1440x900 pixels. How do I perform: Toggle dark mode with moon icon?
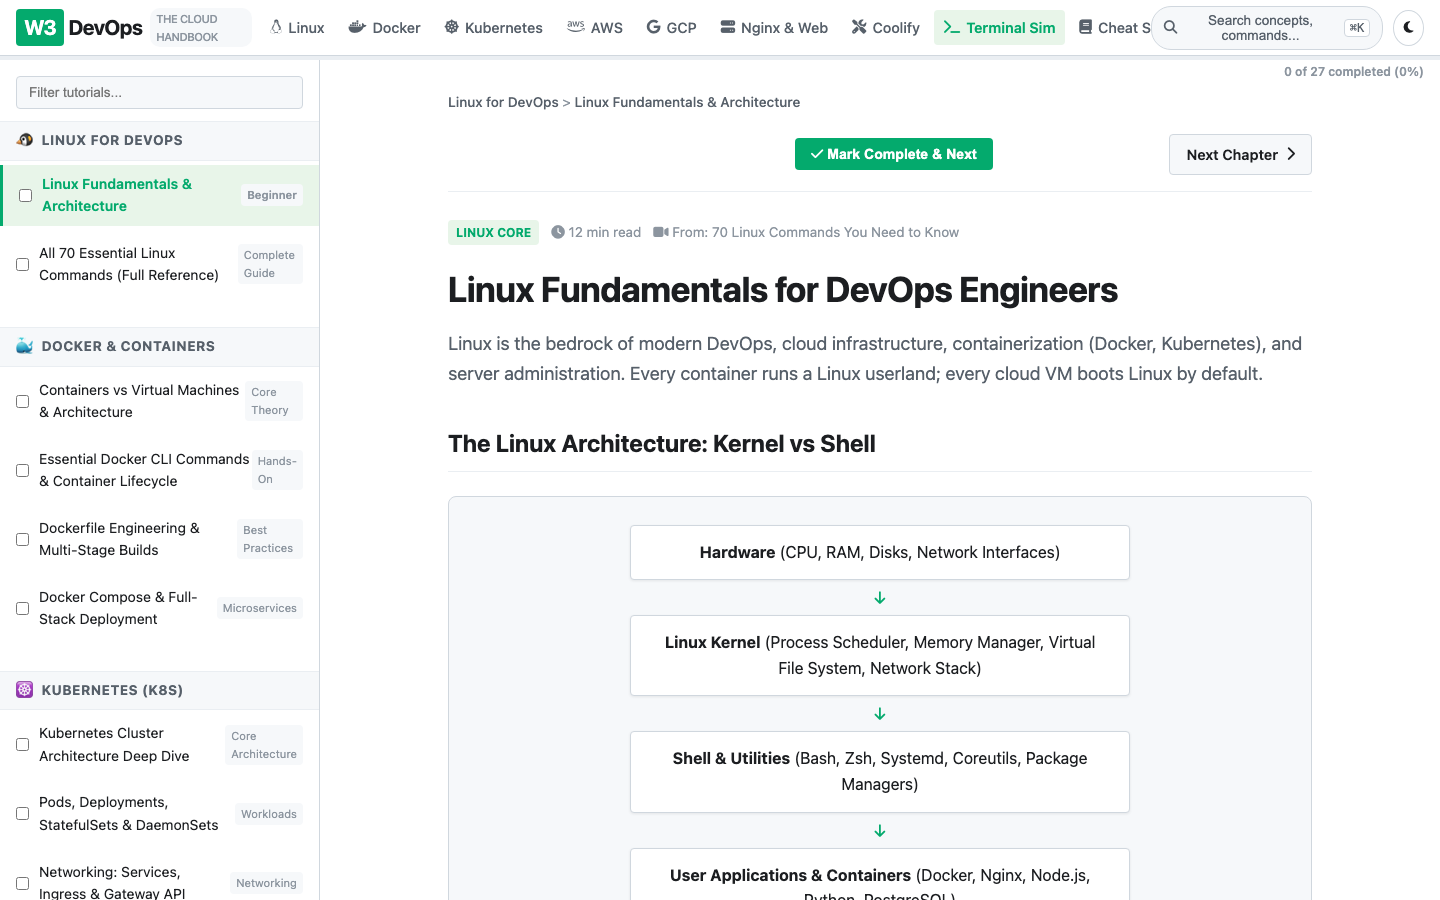click(1408, 28)
